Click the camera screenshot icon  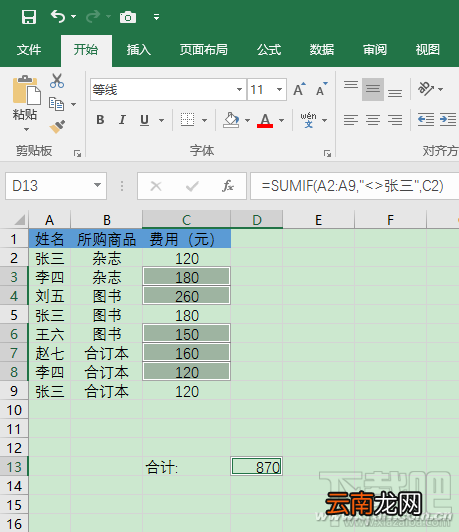pyautogui.click(x=128, y=17)
